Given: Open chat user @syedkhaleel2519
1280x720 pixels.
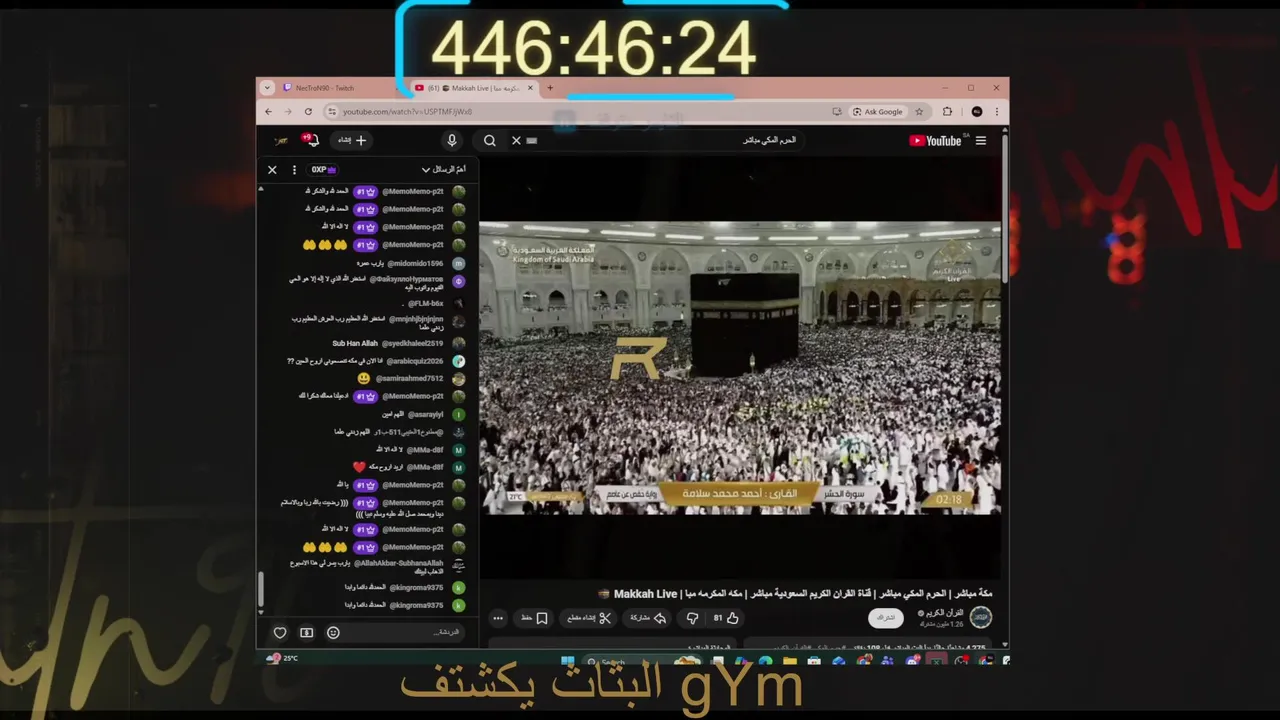Looking at the screenshot, I should point(412,343).
